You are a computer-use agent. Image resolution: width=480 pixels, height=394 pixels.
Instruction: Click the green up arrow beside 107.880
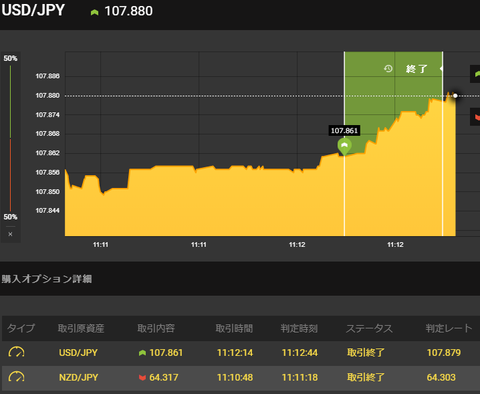(x=95, y=12)
